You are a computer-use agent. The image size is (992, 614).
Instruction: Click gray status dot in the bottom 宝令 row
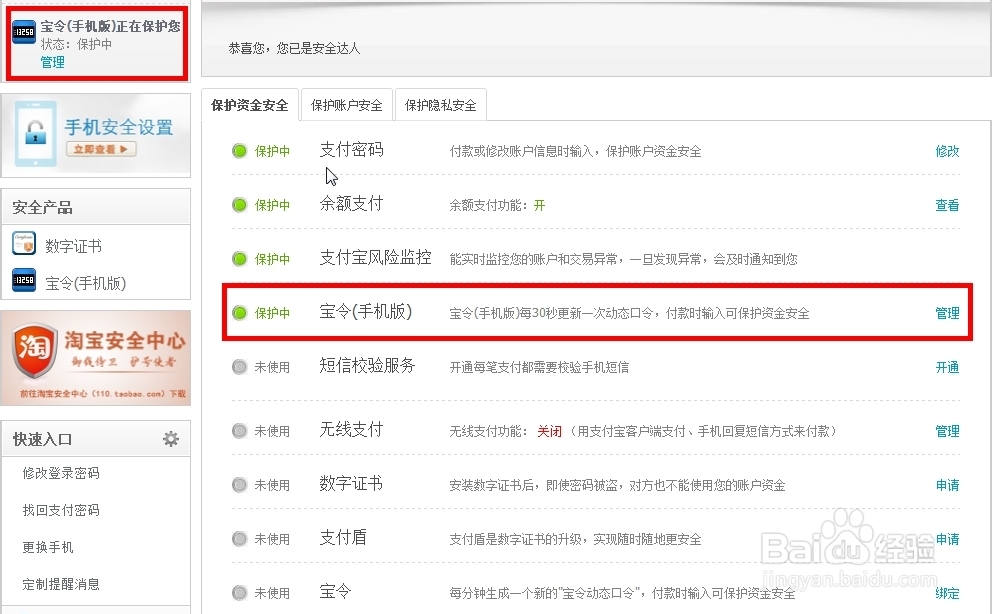coord(239,593)
